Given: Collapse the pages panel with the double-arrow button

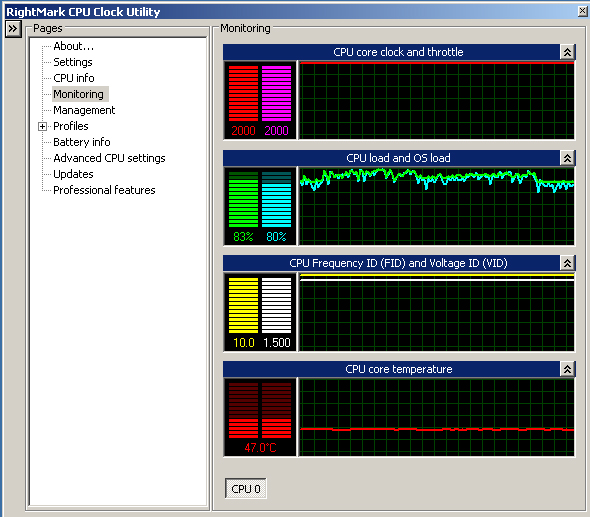Looking at the screenshot, I should click(x=13, y=29).
